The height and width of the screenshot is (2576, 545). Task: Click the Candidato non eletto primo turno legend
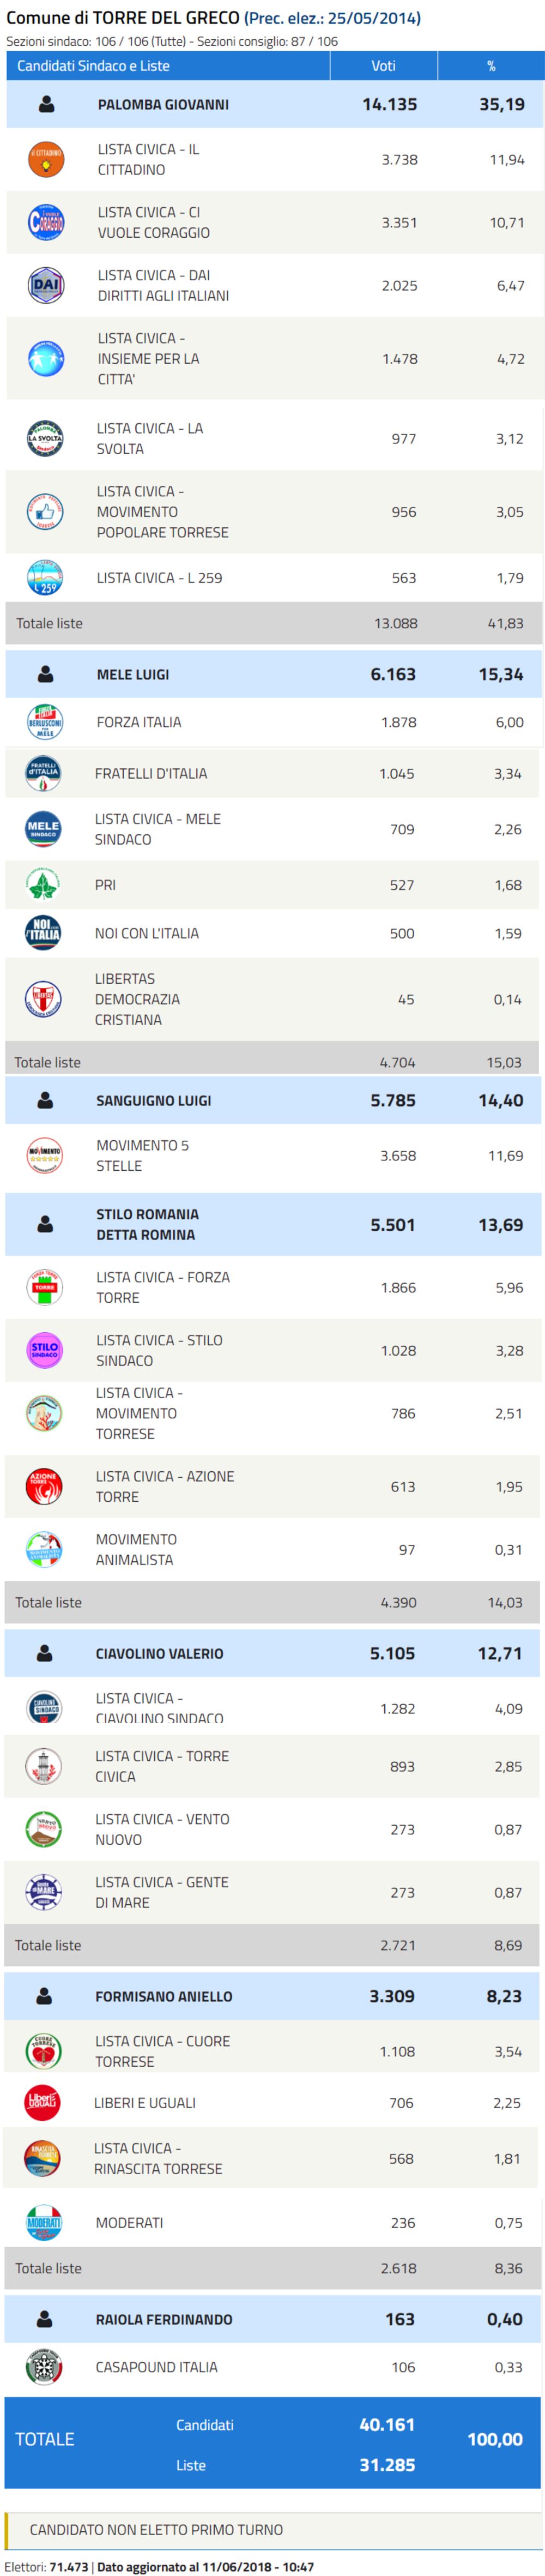click(x=156, y=2529)
